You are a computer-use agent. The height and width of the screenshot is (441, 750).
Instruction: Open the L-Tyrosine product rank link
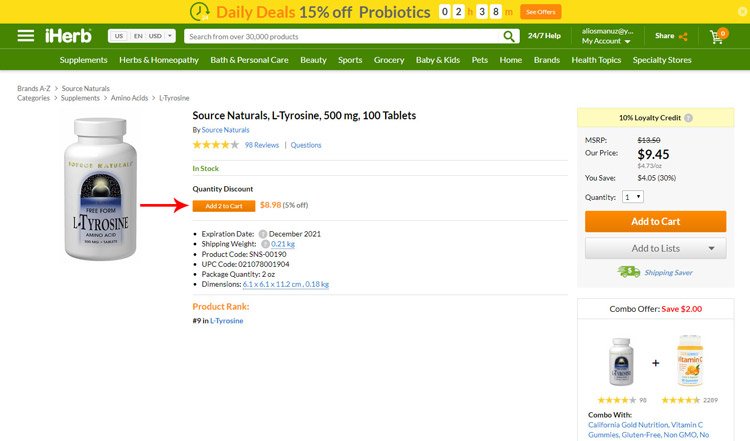coord(227,320)
